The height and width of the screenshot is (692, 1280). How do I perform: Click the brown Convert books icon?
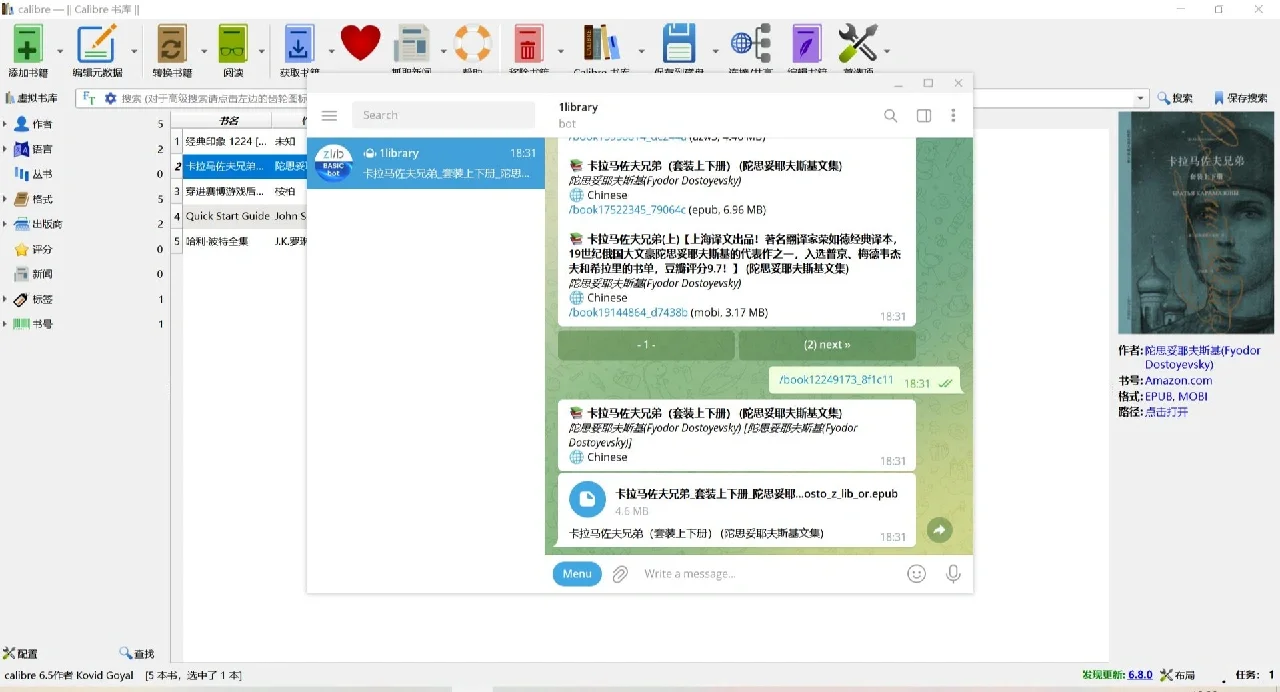[172, 44]
